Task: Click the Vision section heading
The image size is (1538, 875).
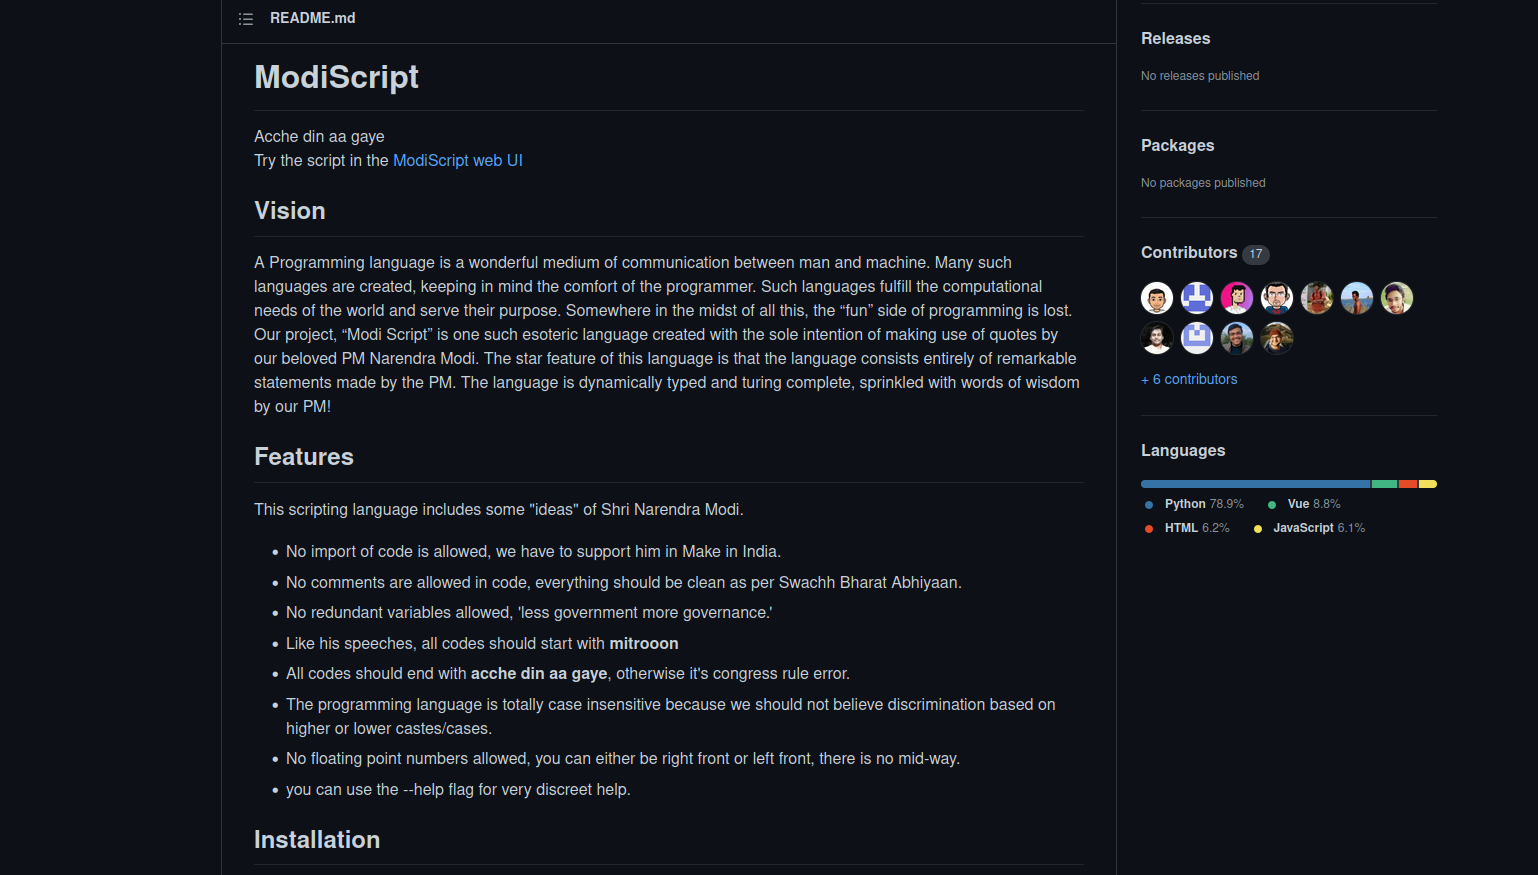Action: [290, 211]
